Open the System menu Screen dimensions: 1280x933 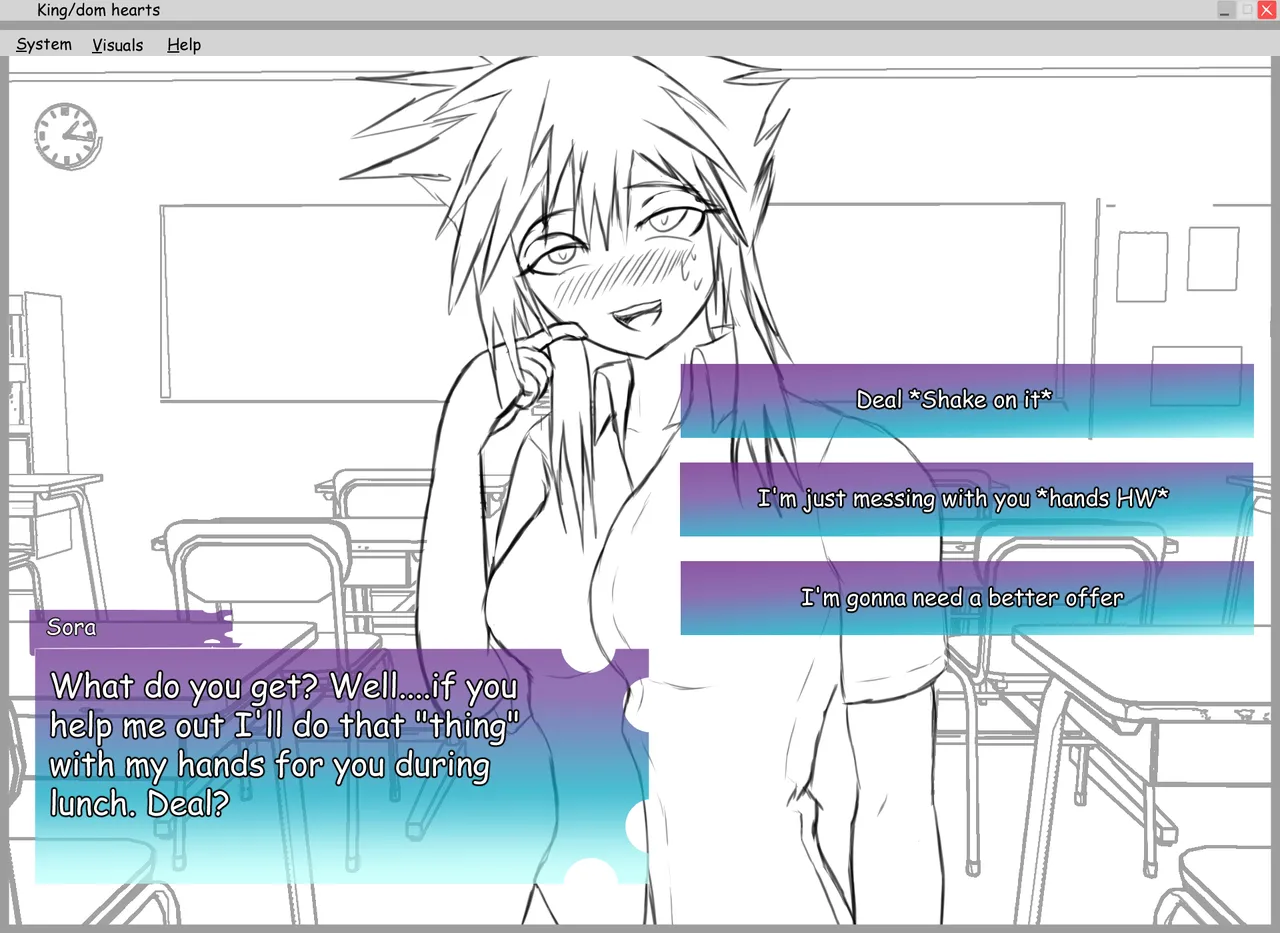(44, 45)
